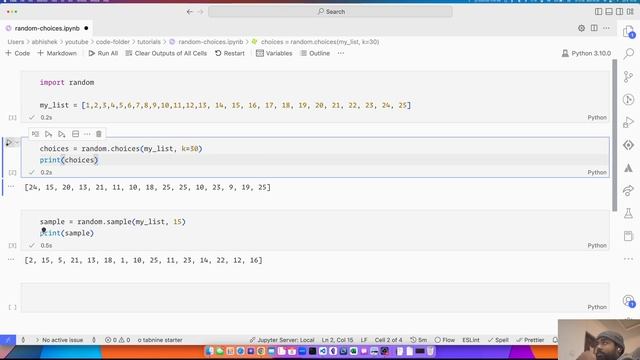The width and height of the screenshot is (640, 360).
Task: Show additional views in activity bar
Action: point(629,259)
